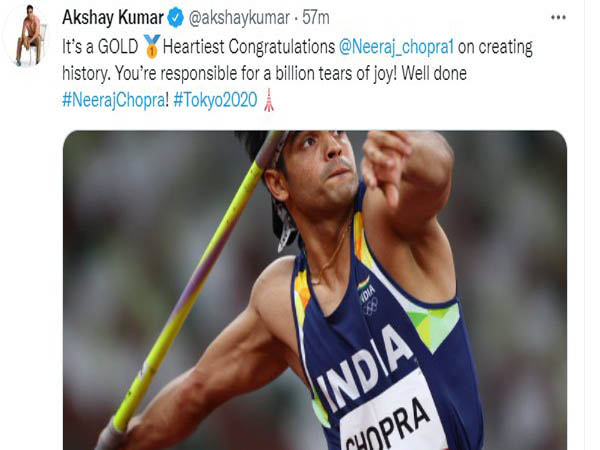
Task: Click the "Heartiest Congratulations" tweet text
Action: pyautogui.click(x=249, y=47)
